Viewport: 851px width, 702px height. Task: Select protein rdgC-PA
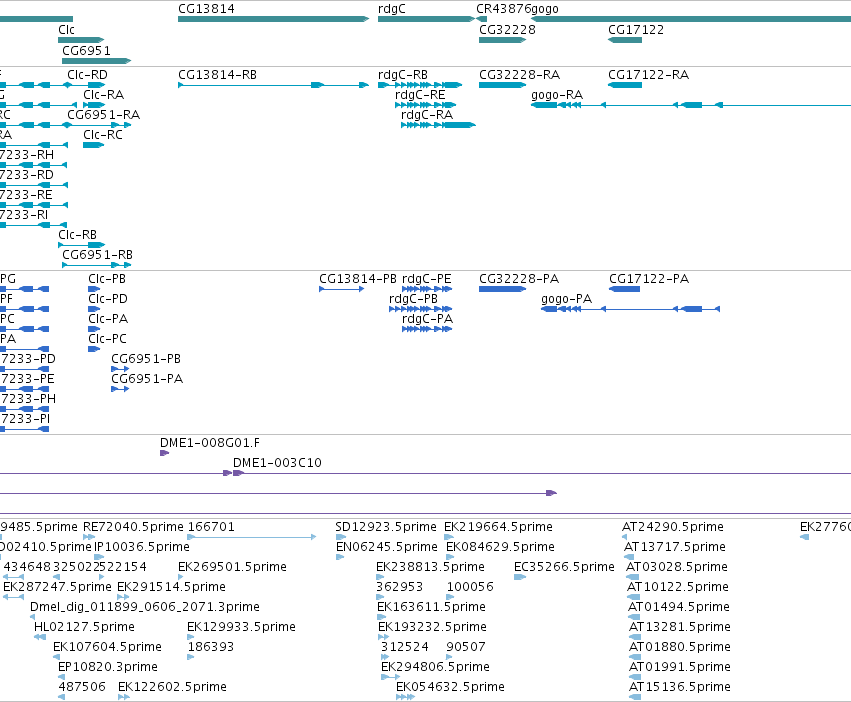[x=427, y=329]
